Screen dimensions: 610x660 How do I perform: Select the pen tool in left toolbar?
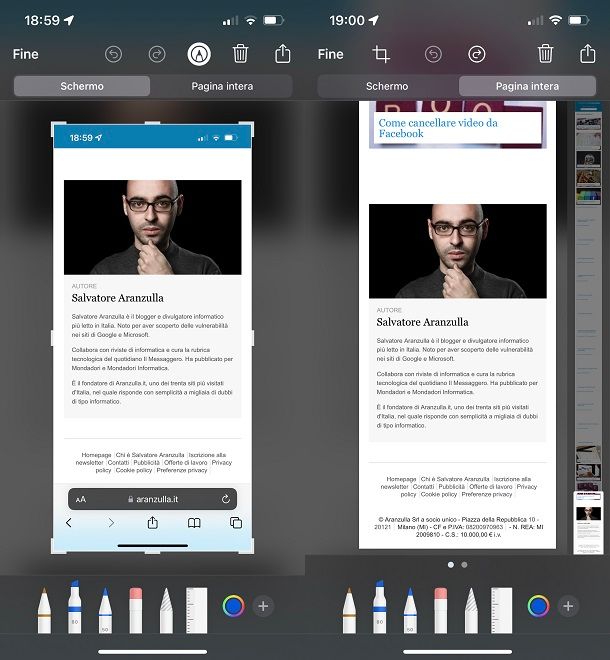point(44,611)
